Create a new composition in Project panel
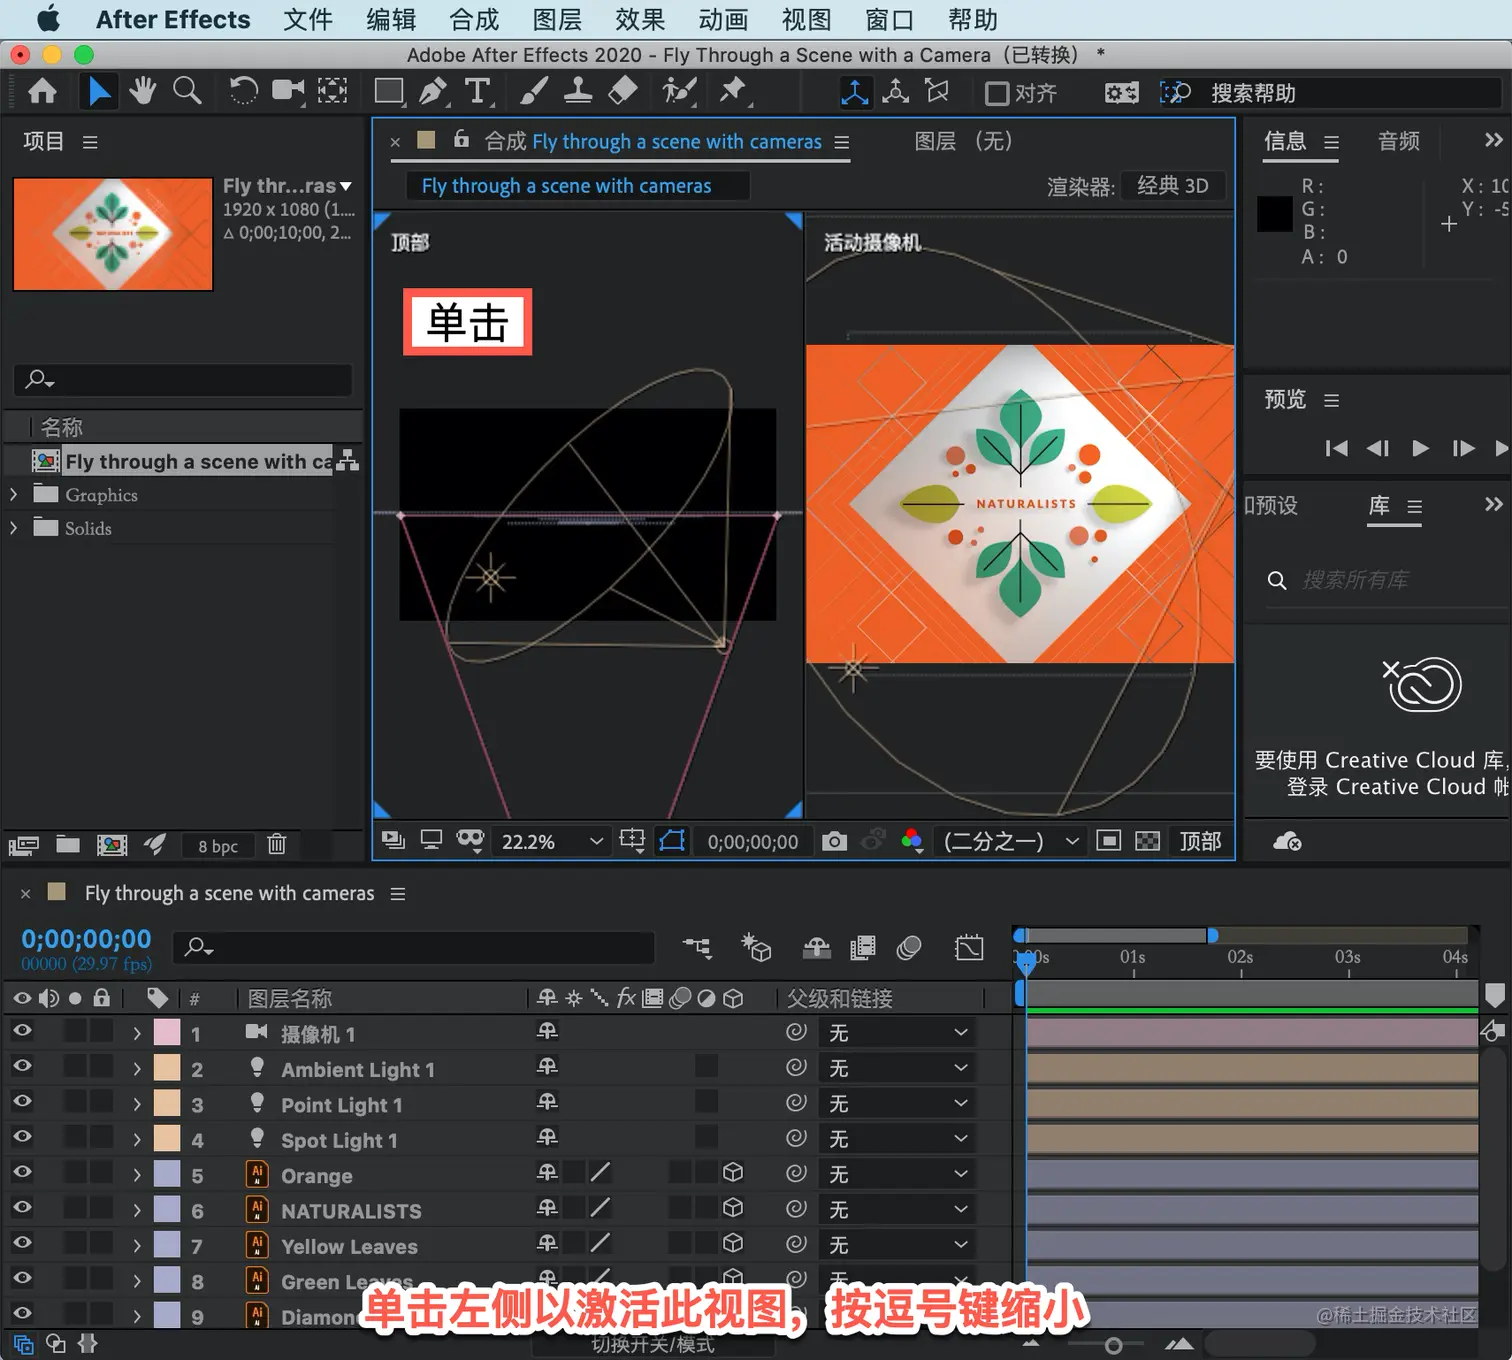This screenshot has width=1512, height=1360. click(112, 845)
